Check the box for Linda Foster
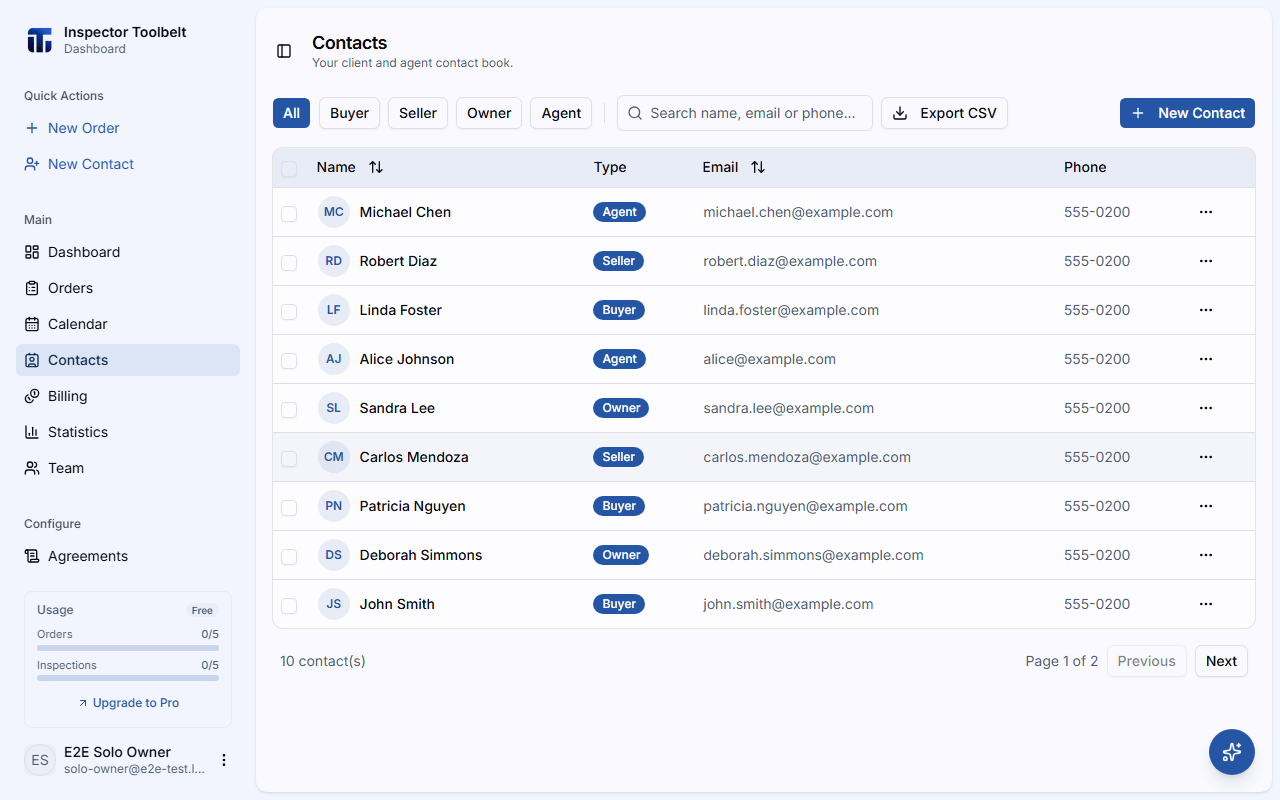Screen dimensions: 1280x800 (x=289, y=312)
